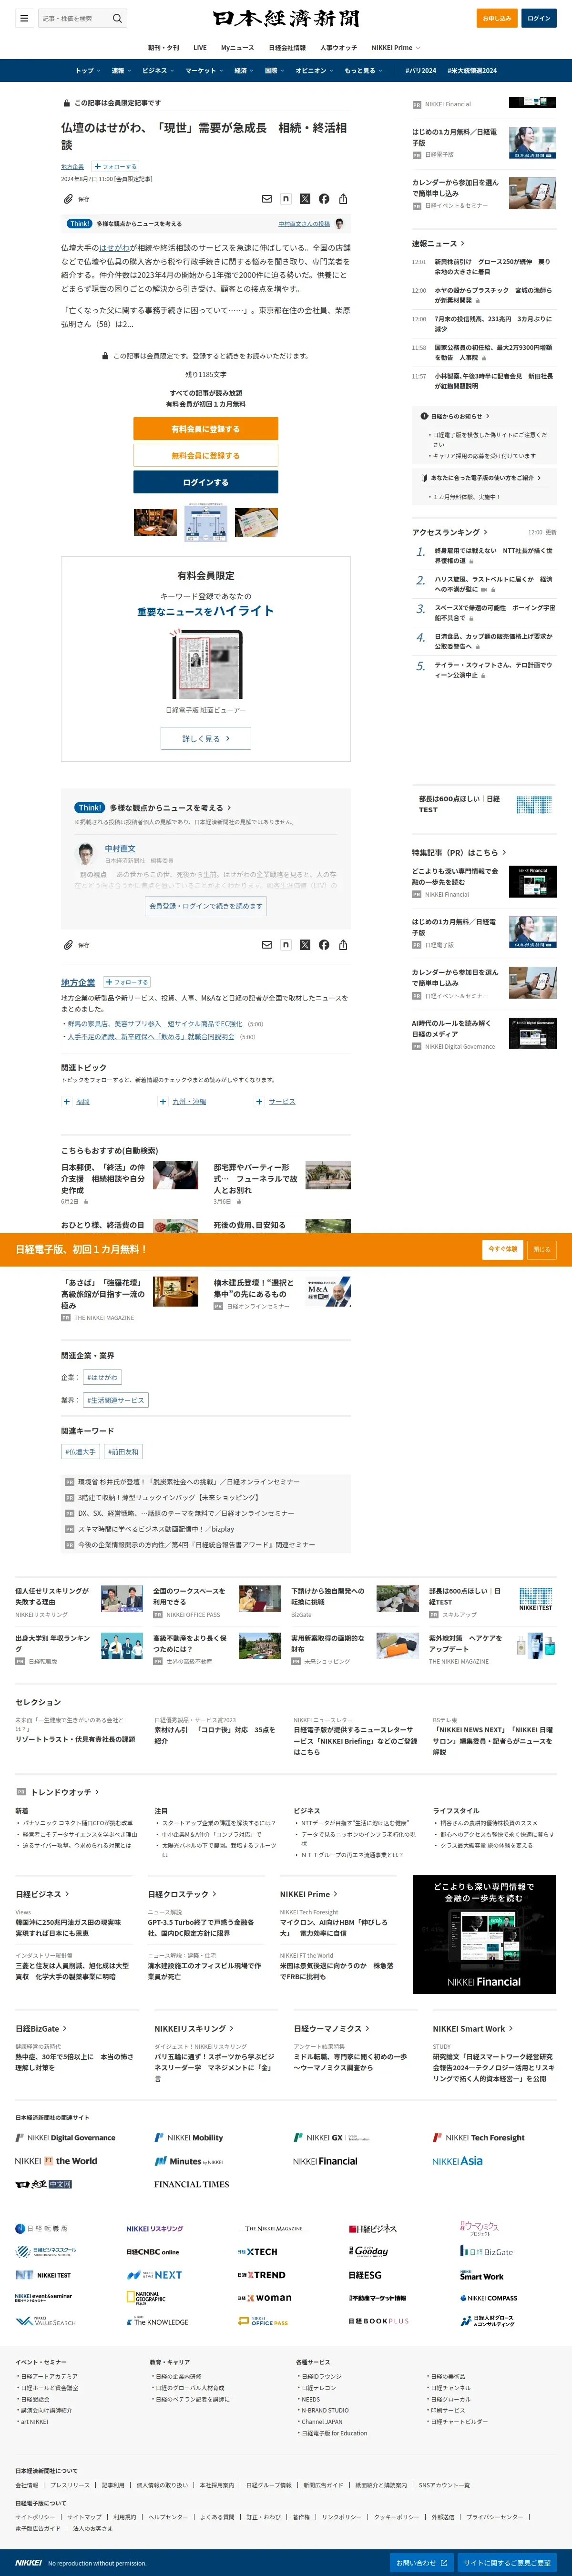
Task: Open the 日本経済新聞 masthead logo
Action: click(x=286, y=18)
